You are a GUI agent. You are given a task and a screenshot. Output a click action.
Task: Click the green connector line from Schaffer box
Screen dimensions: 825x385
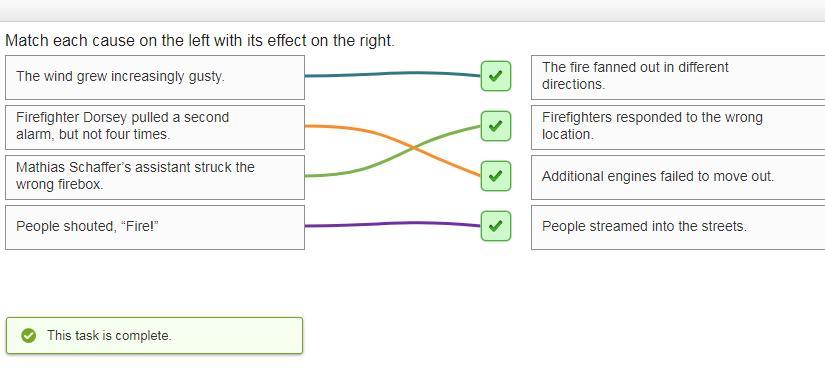358,170
